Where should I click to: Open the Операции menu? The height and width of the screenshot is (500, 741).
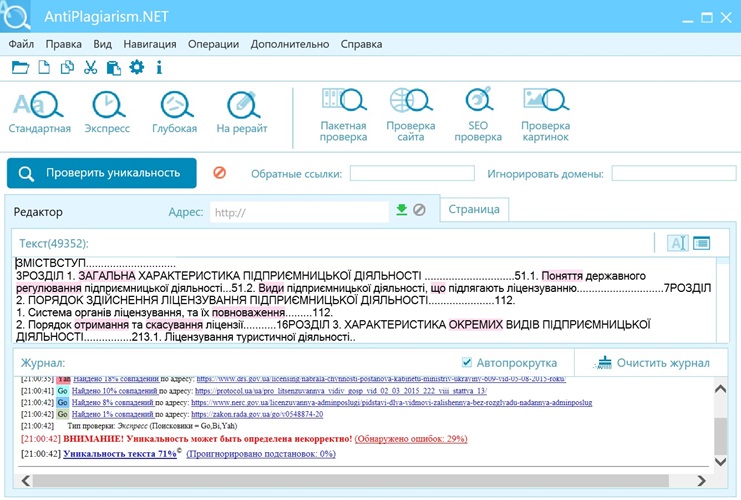coord(214,44)
